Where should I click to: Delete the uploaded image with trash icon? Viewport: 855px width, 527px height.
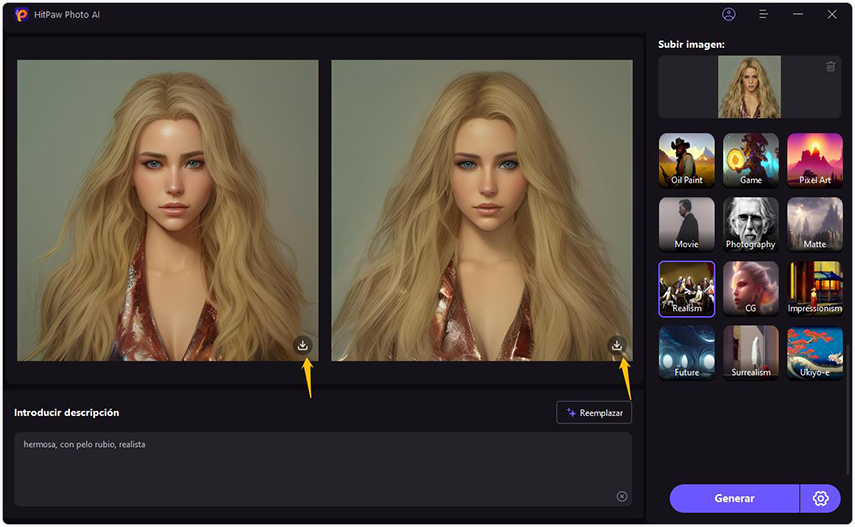(830, 67)
